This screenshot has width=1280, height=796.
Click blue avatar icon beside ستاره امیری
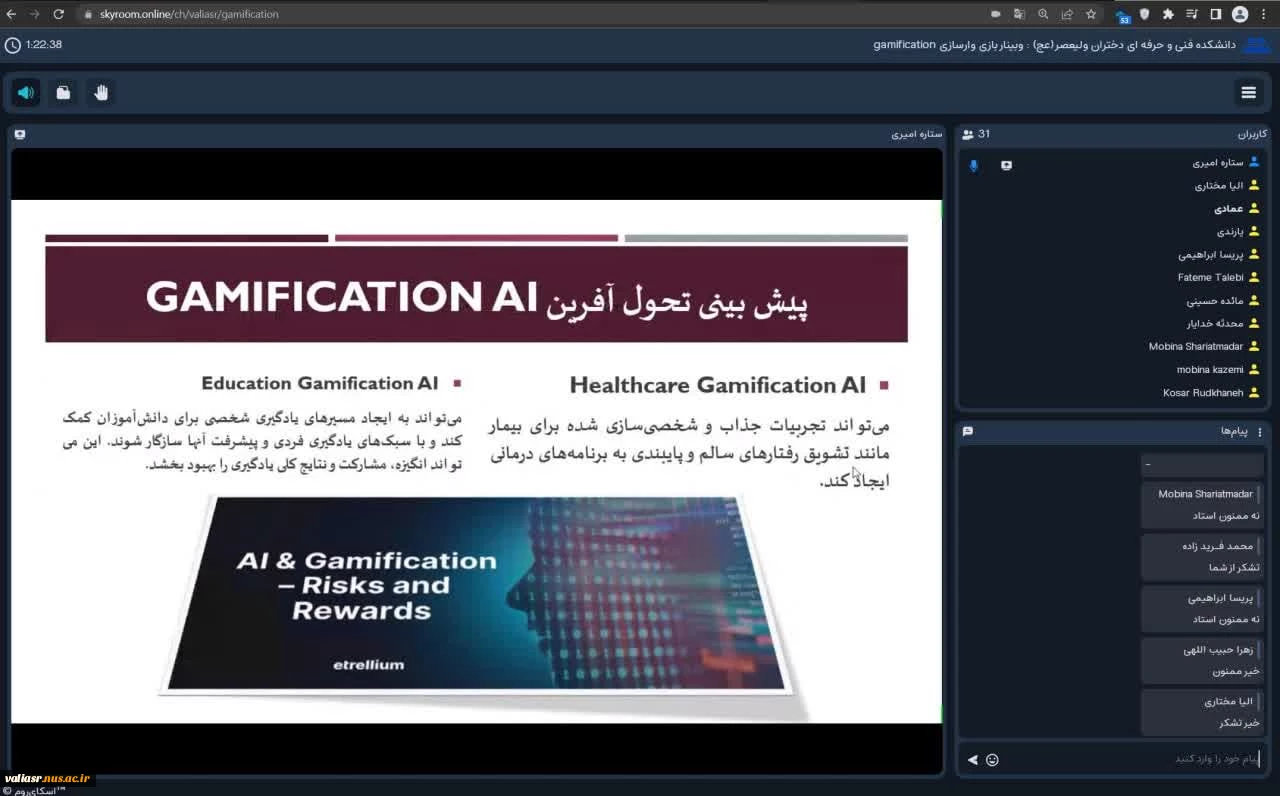click(x=1254, y=162)
